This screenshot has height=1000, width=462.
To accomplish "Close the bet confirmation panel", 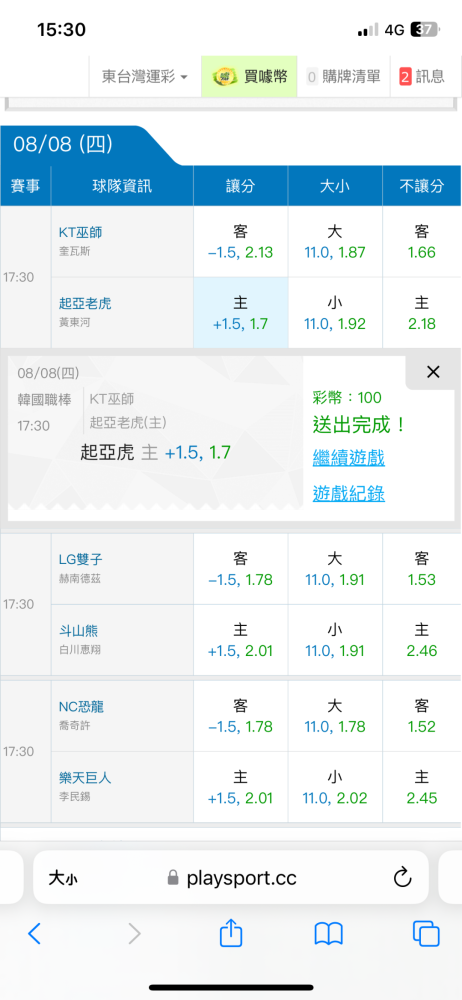I will (x=433, y=372).
